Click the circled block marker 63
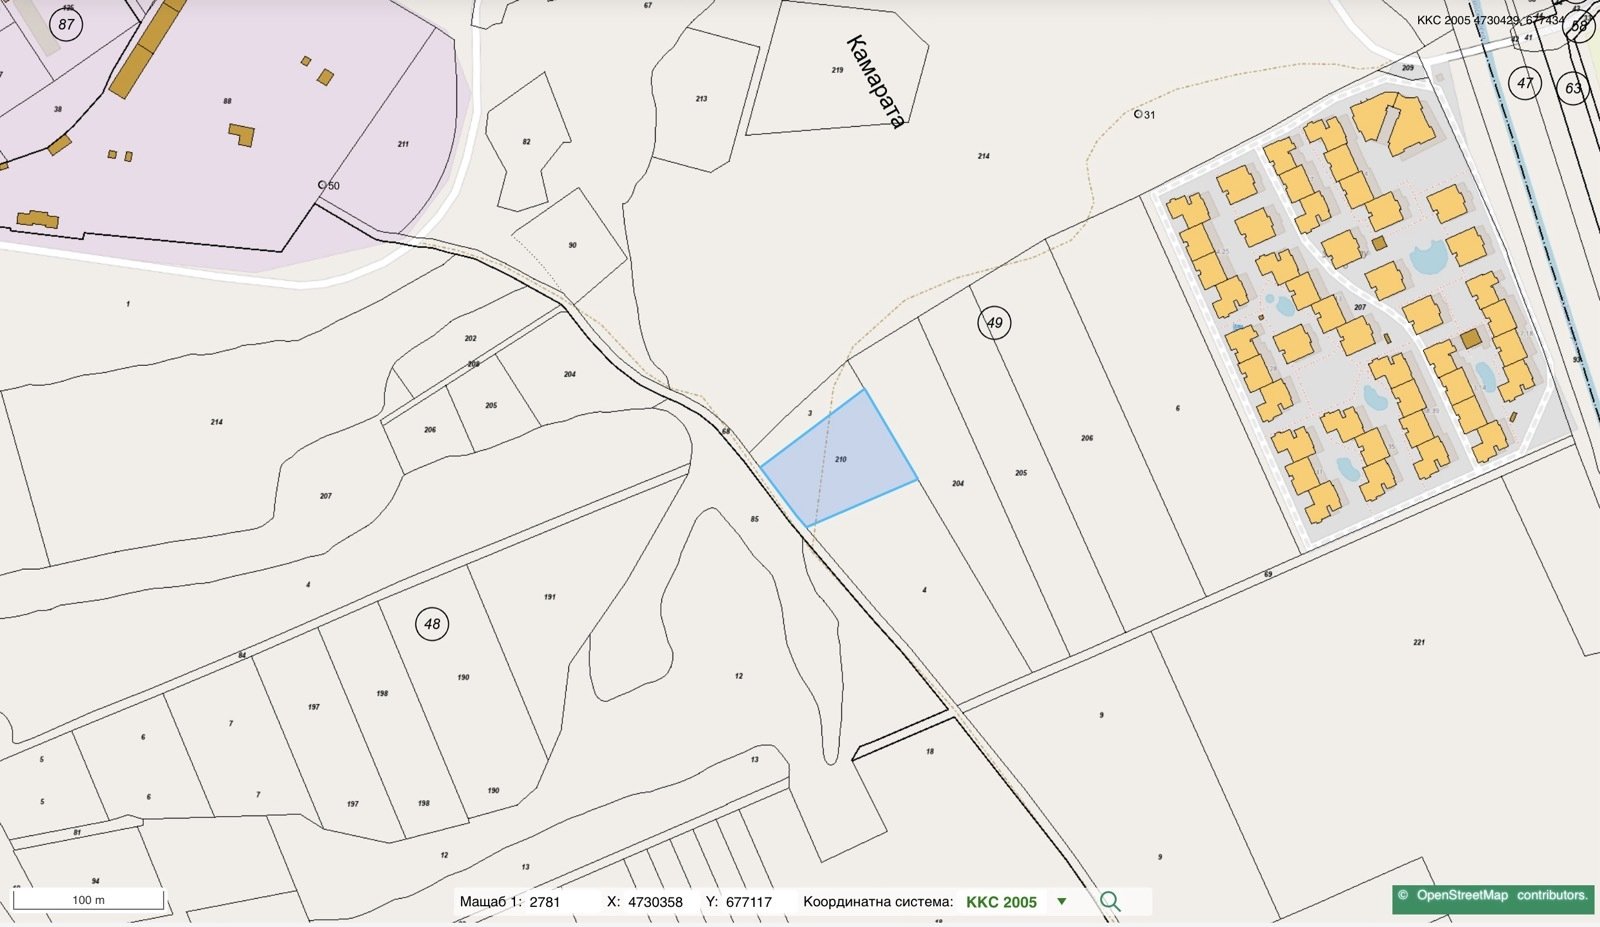 coord(1573,88)
